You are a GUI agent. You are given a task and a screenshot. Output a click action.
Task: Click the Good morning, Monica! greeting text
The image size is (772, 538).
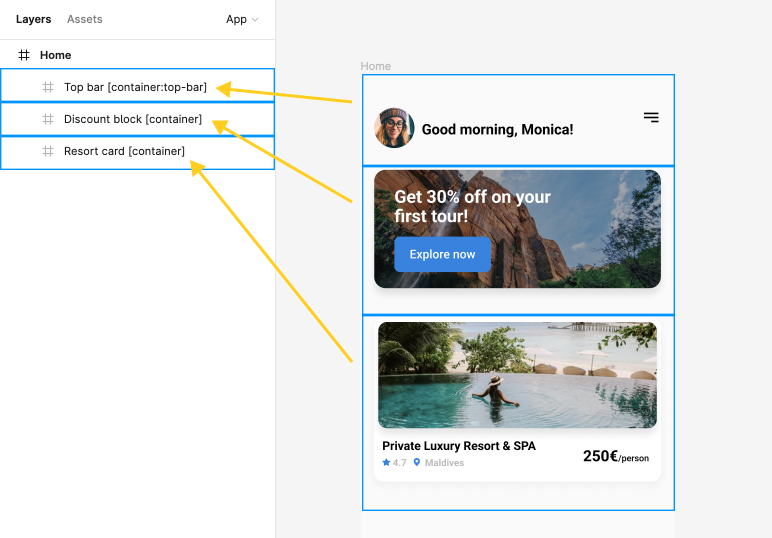(x=497, y=129)
